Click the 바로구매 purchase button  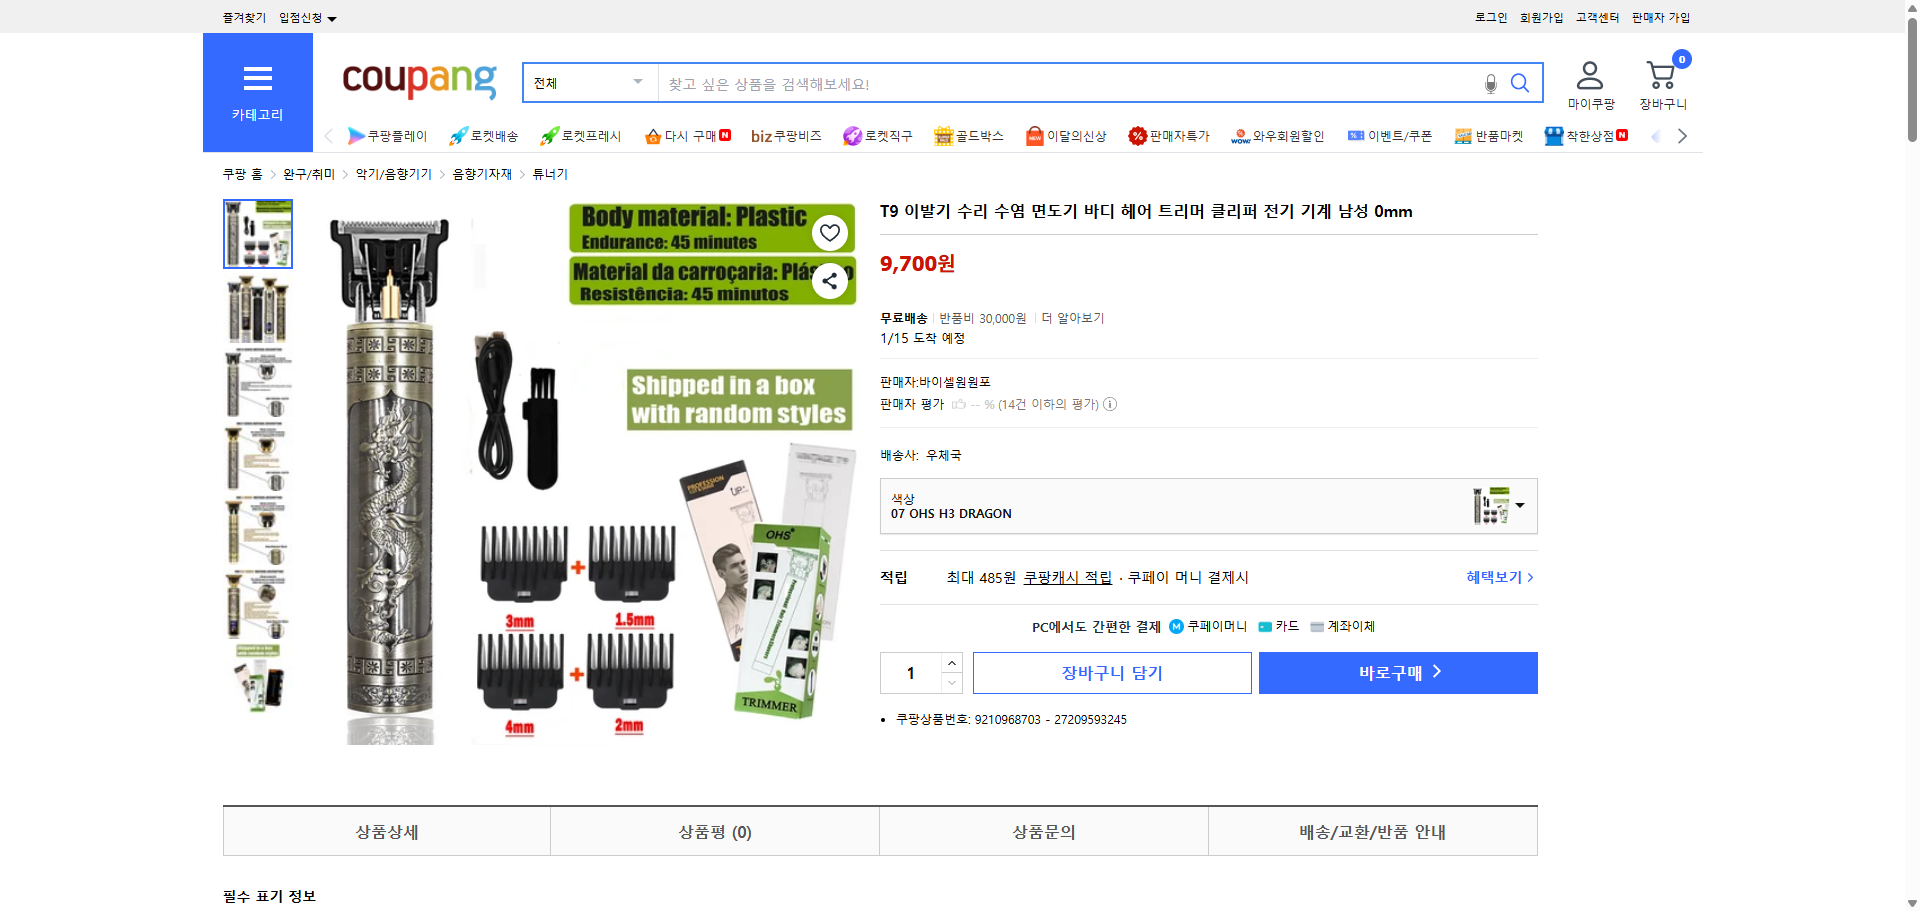click(x=1397, y=672)
